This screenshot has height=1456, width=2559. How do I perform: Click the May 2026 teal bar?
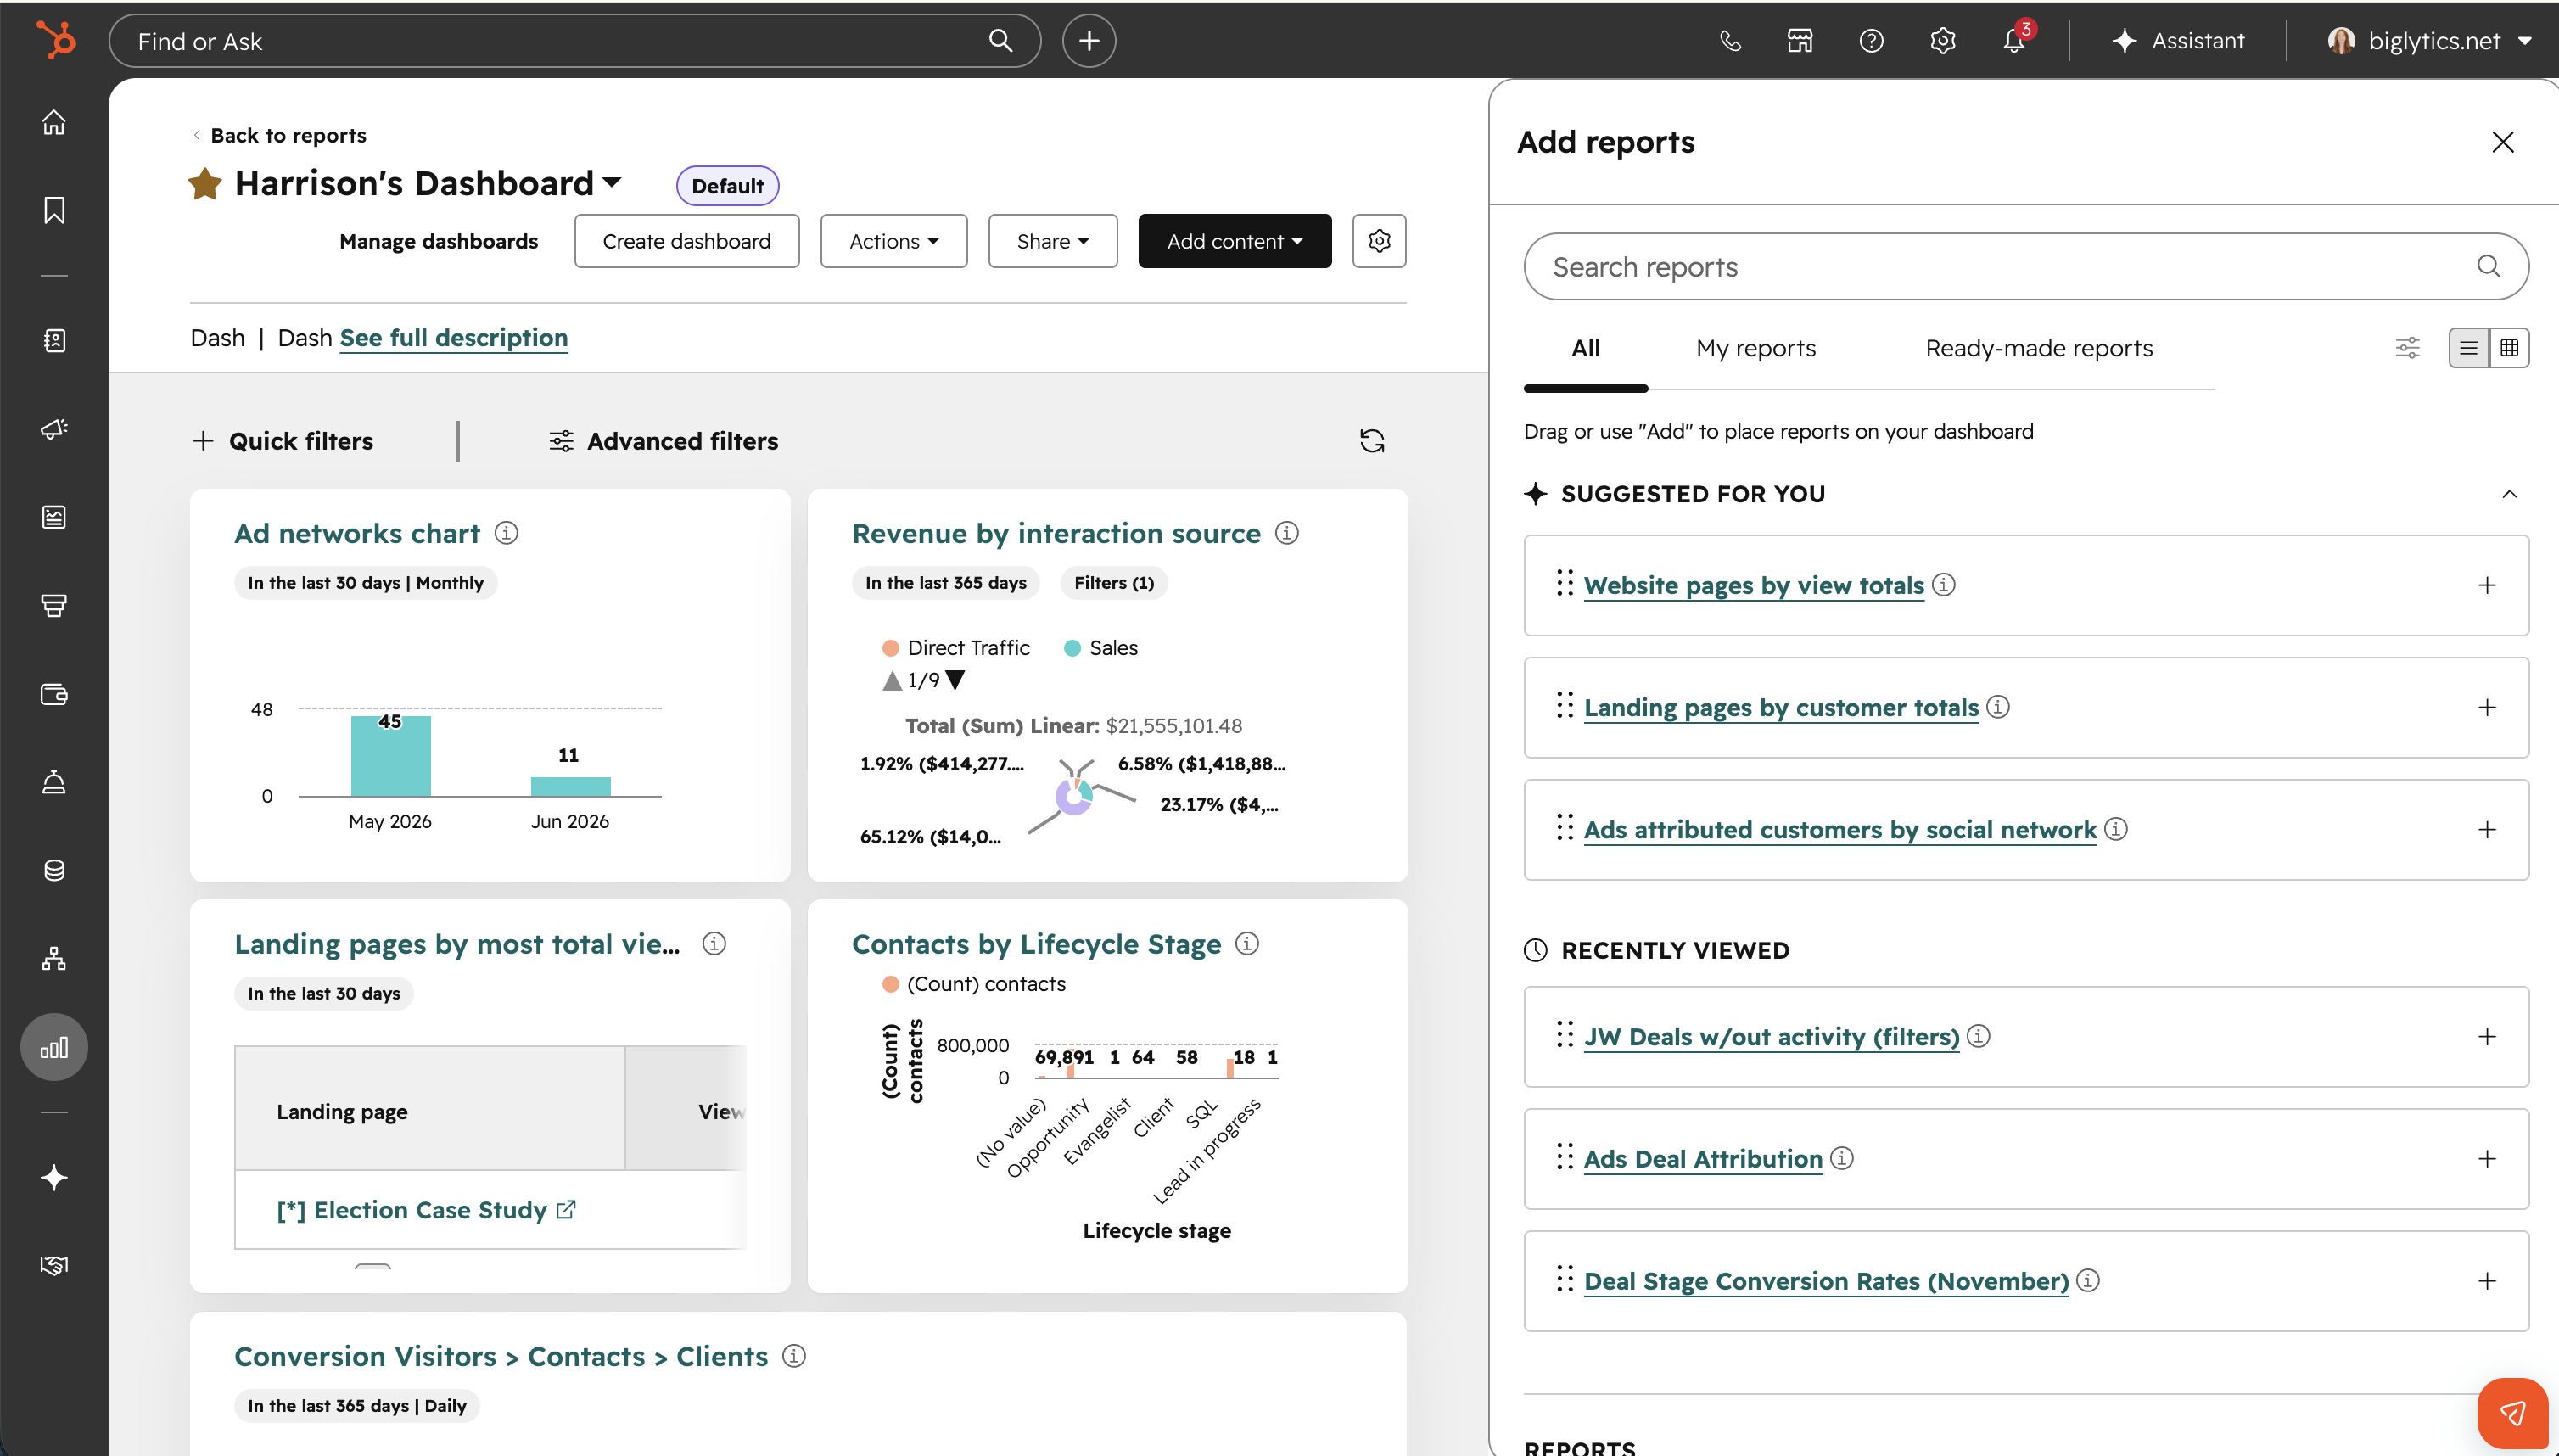tap(391, 756)
